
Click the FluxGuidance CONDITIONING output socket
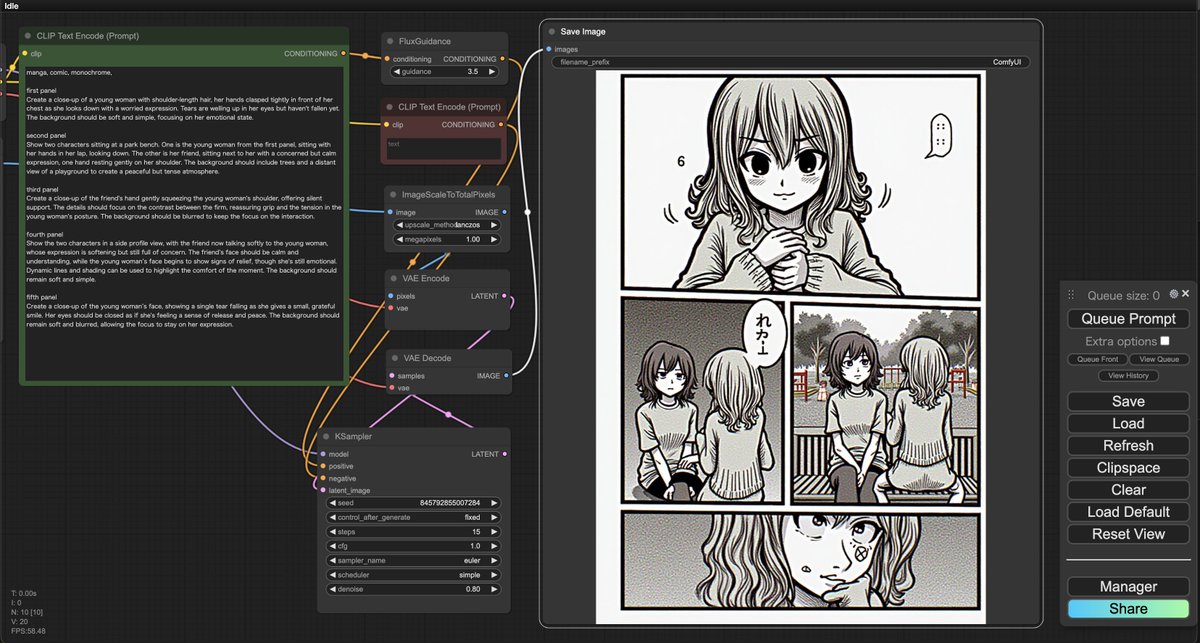(502, 59)
